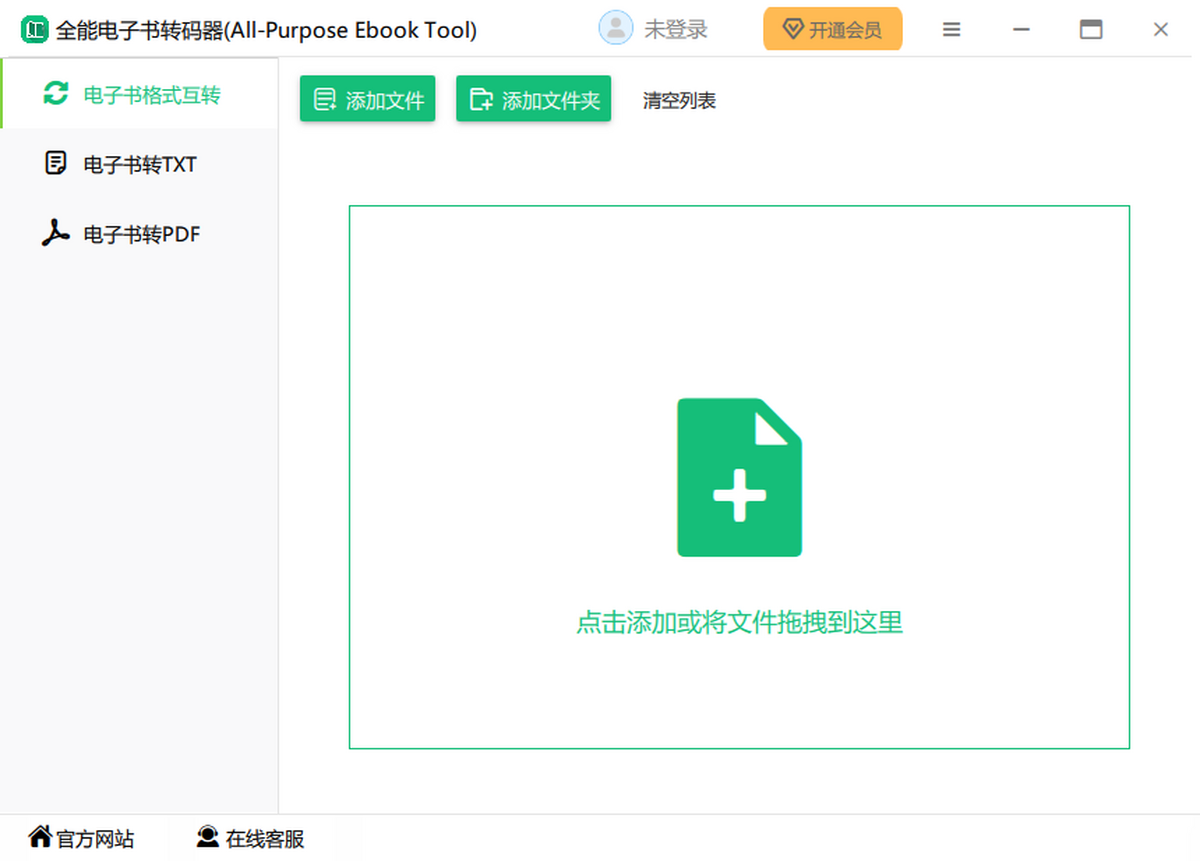Viewport: 1200px width, 861px height.
Task: Click the green sync arrows sidebar icon
Action: click(x=55, y=94)
